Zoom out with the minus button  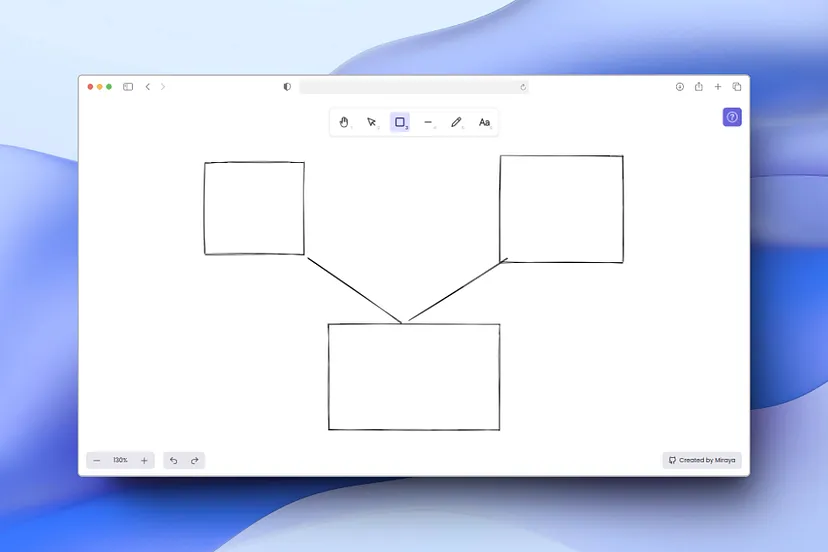click(x=97, y=460)
